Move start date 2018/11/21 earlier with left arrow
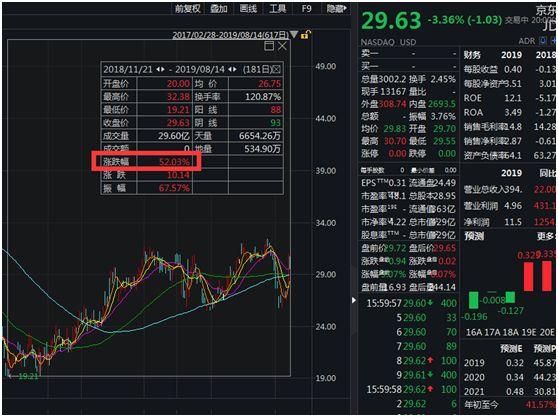The image size is (558, 417). pos(158,69)
